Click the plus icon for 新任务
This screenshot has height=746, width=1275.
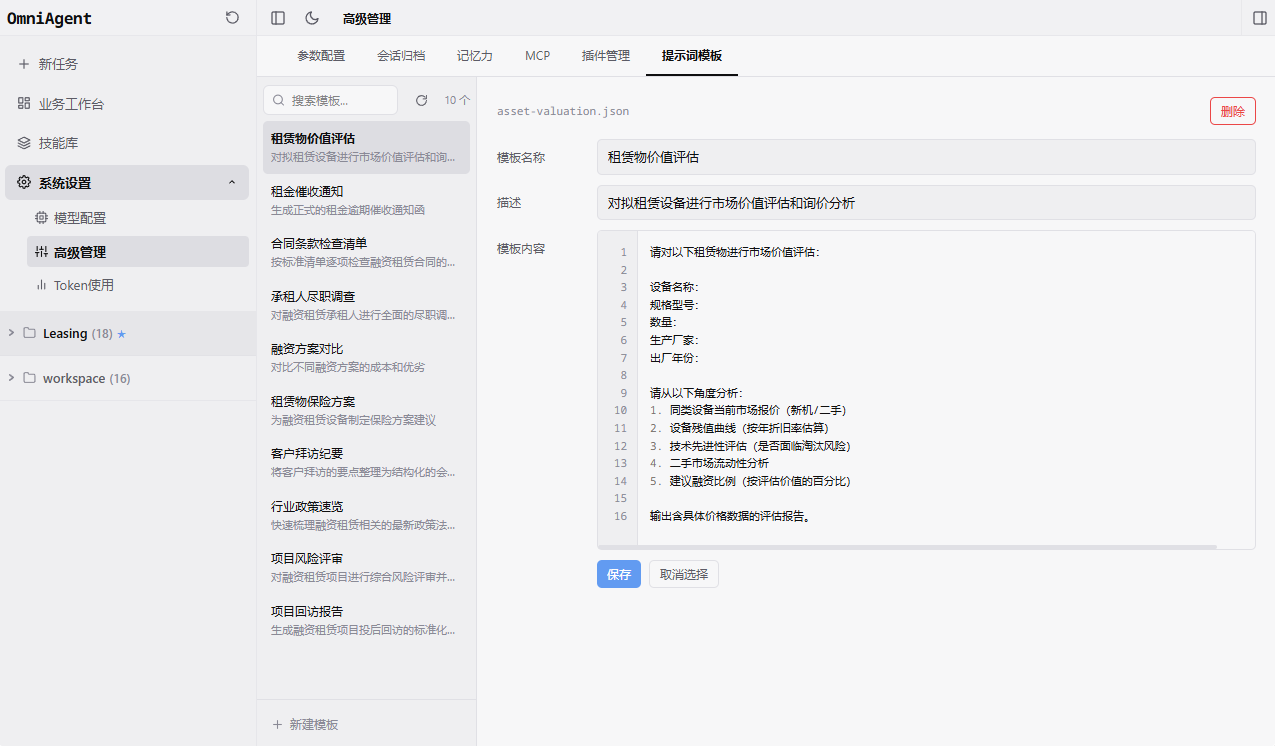[24, 64]
